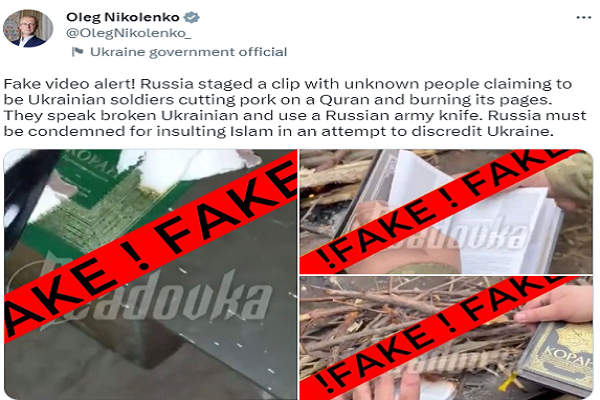This screenshot has height=400, width=600.
Task: Open Oleg Nikolenko's round profile photo
Action: [28, 28]
